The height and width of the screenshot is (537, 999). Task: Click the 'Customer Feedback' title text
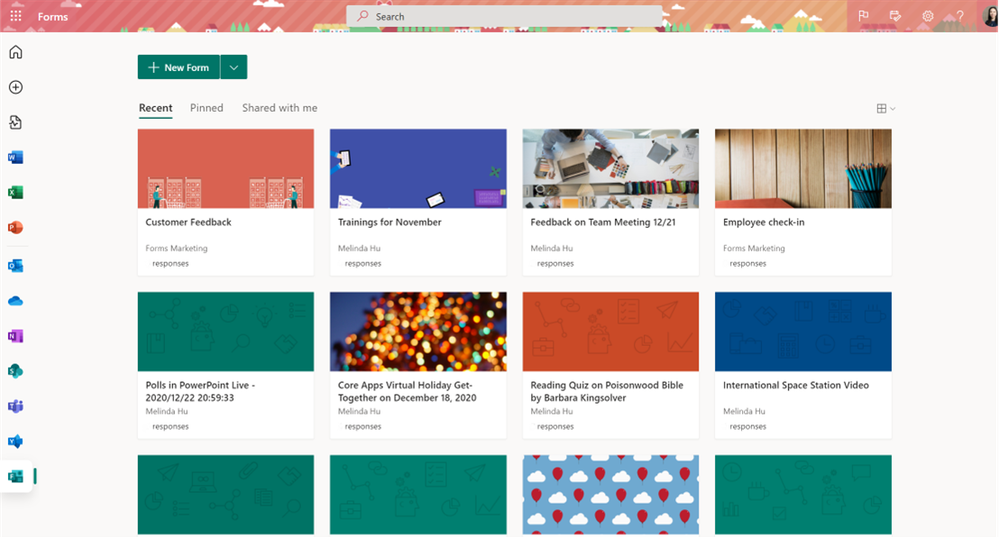click(x=189, y=222)
